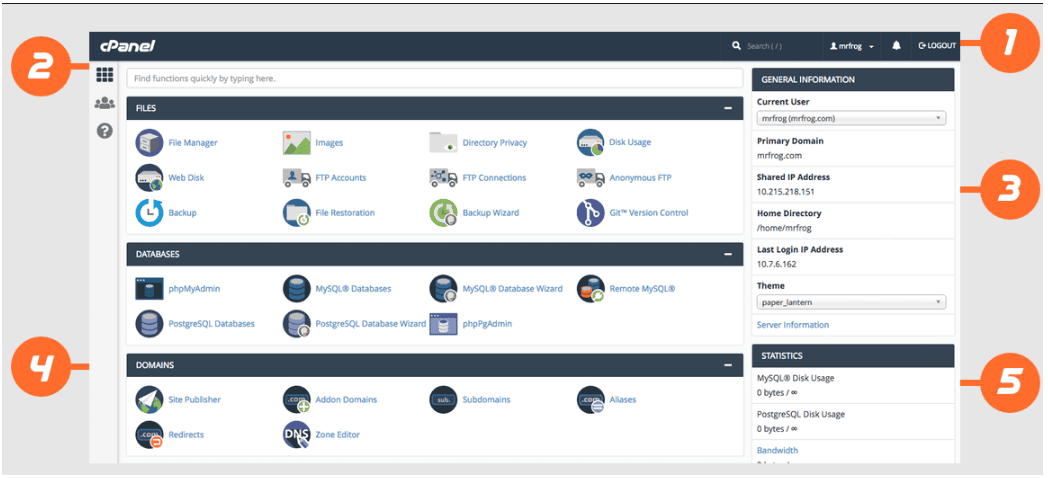Image resolution: width=1048 pixels, height=478 pixels.
Task: Open the Directory Privacy folder icon
Action: pos(443,142)
